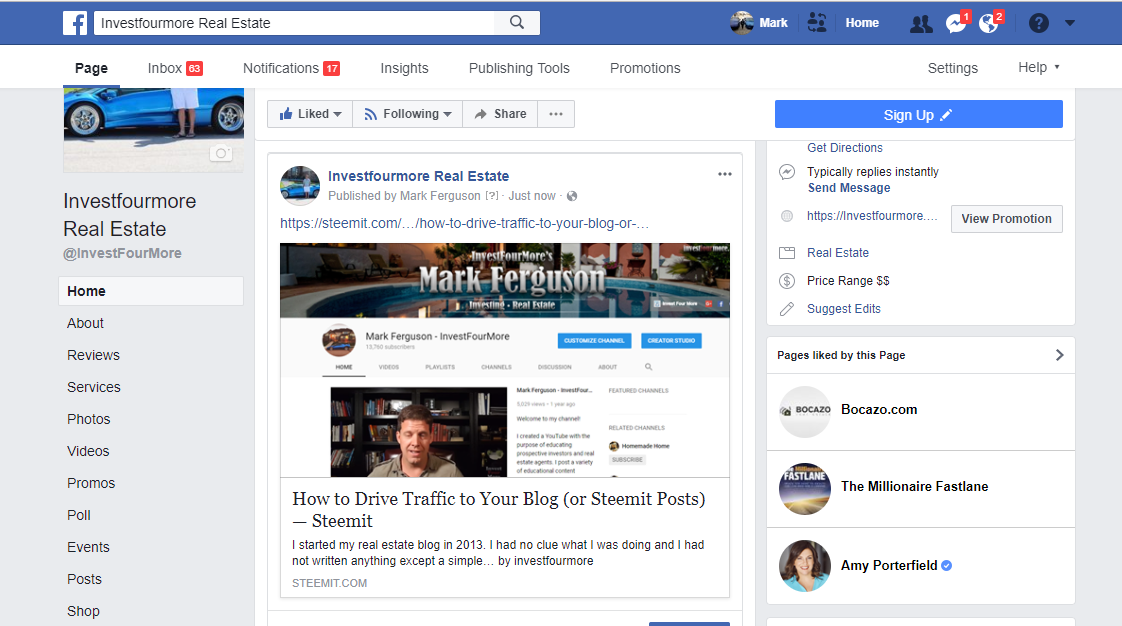
Task: Open the globe notifications icon
Action: [990, 23]
